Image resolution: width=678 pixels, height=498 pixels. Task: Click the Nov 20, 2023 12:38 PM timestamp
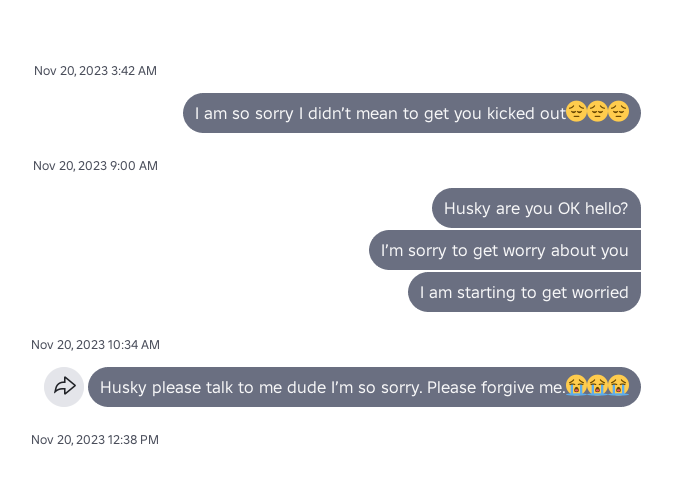pos(95,440)
